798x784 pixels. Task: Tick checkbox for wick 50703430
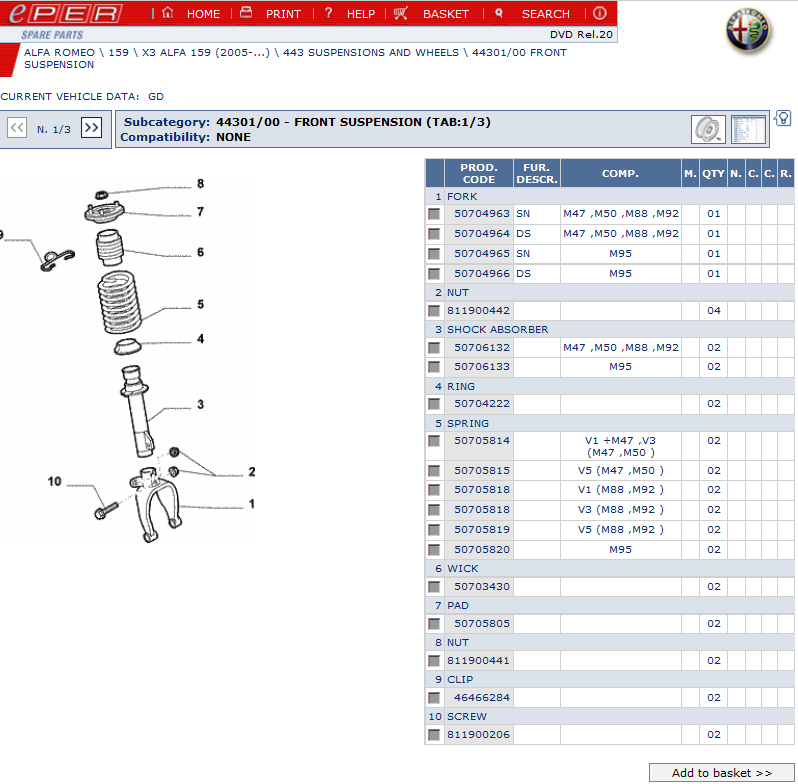pyautogui.click(x=434, y=587)
